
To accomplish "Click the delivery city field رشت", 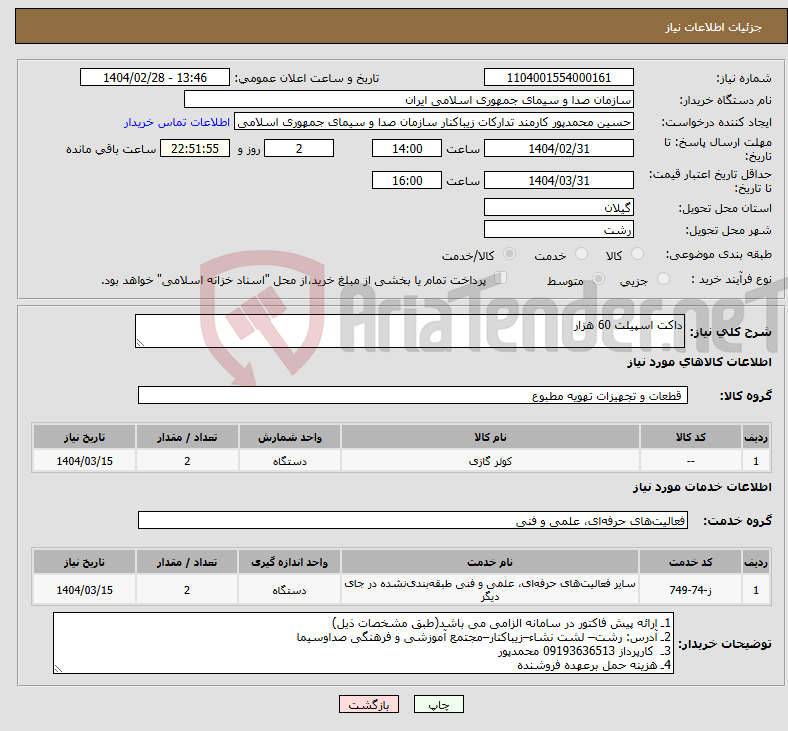I will tap(558, 229).
